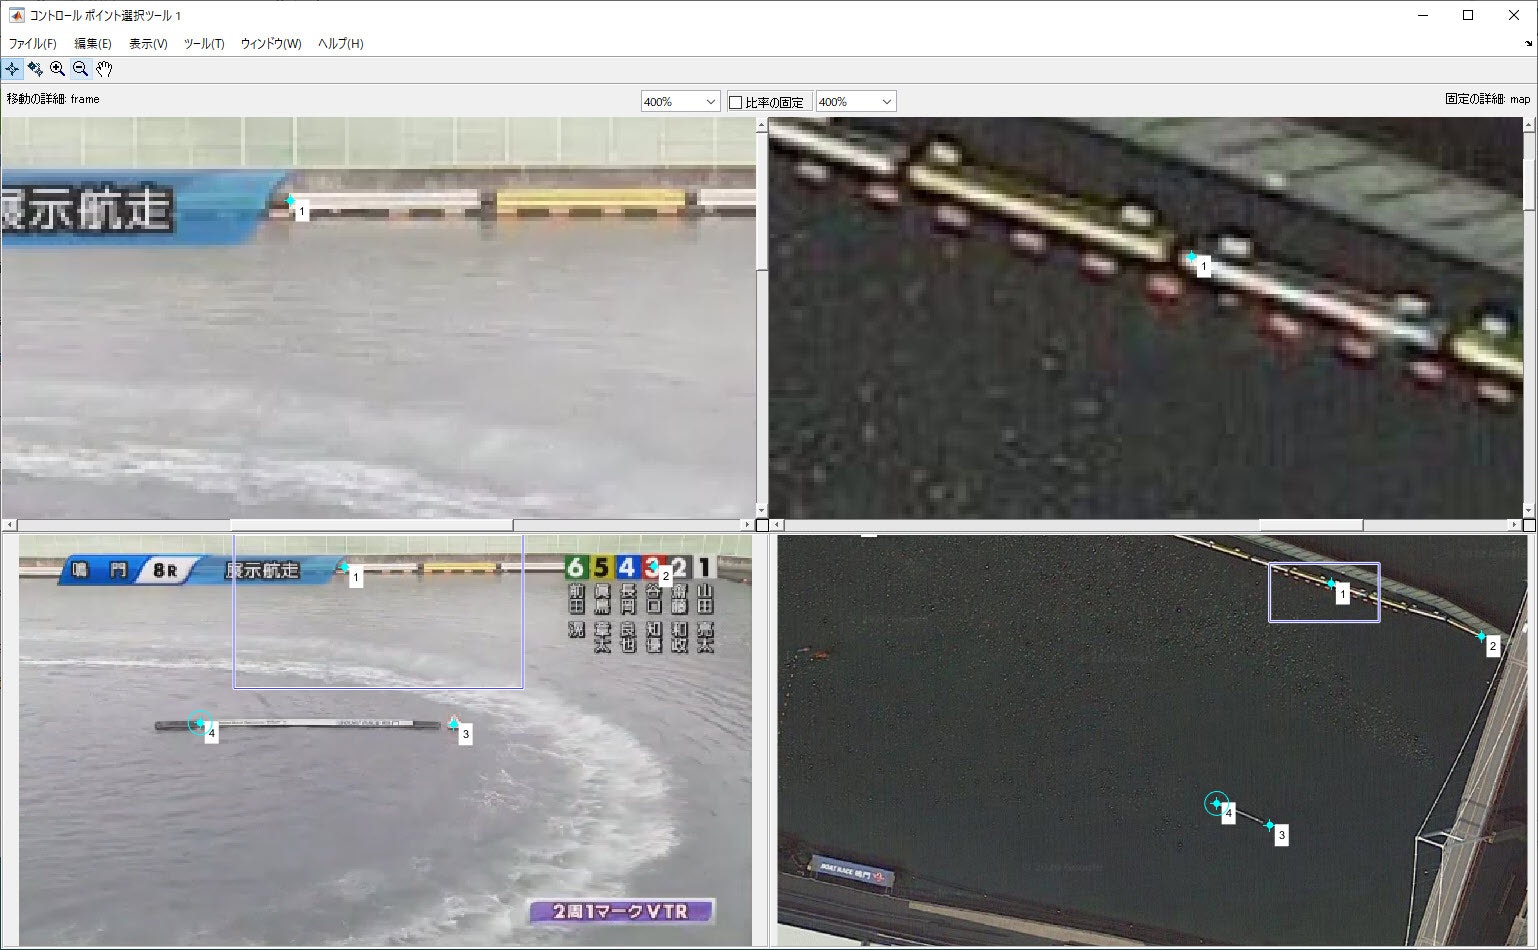The image size is (1538, 950).
Task: Activate the zoom out magnifier tool
Action: pyautogui.click(x=81, y=69)
